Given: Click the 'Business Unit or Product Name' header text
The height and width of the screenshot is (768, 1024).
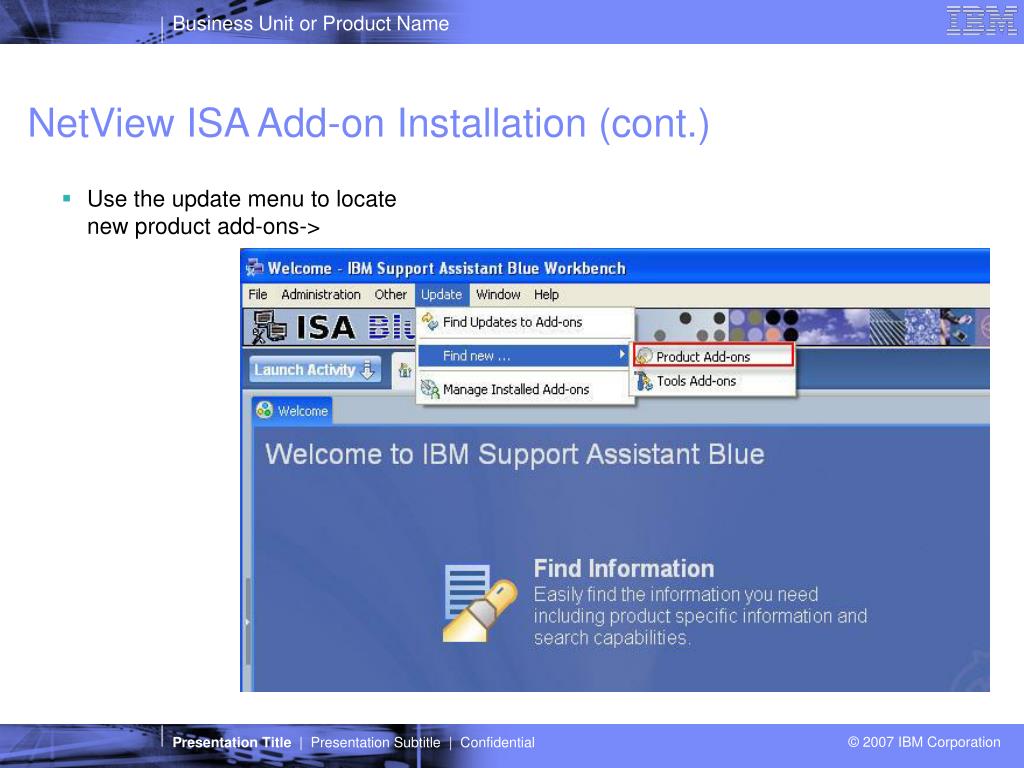Looking at the screenshot, I should (311, 24).
